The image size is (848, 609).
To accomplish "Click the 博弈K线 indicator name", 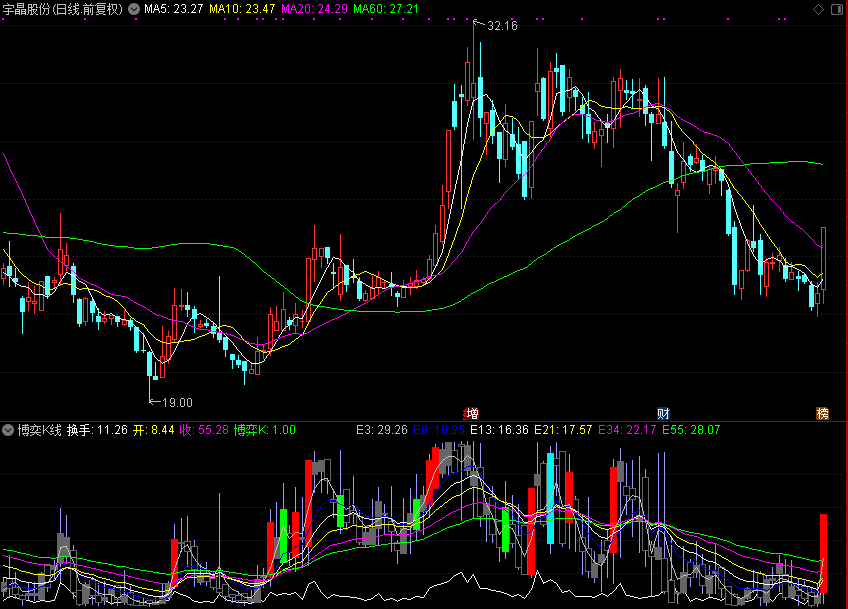I will [x=39, y=430].
